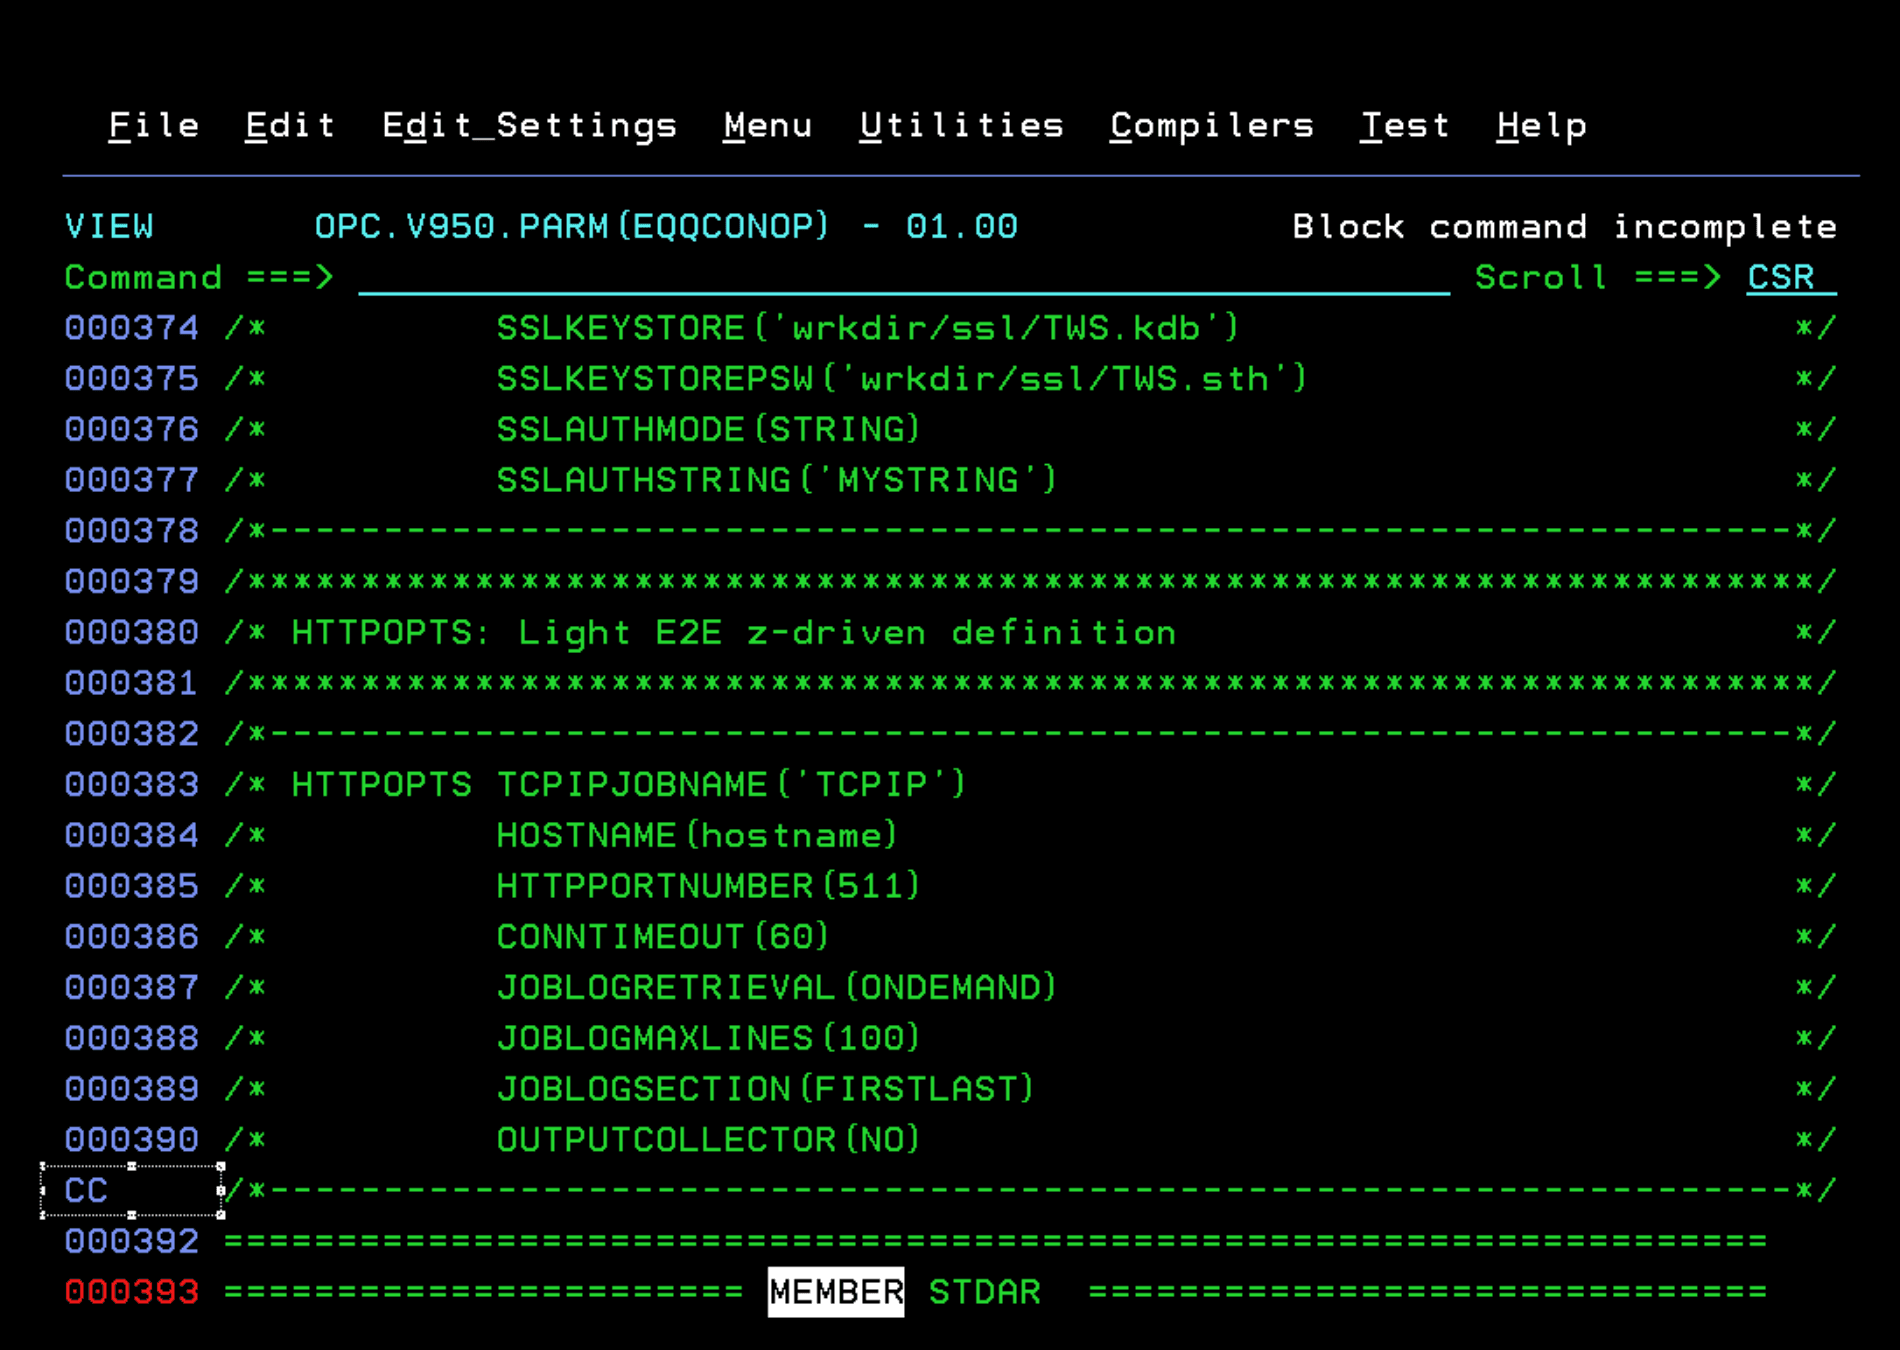Open the Edit menu

pyautogui.click(x=289, y=125)
